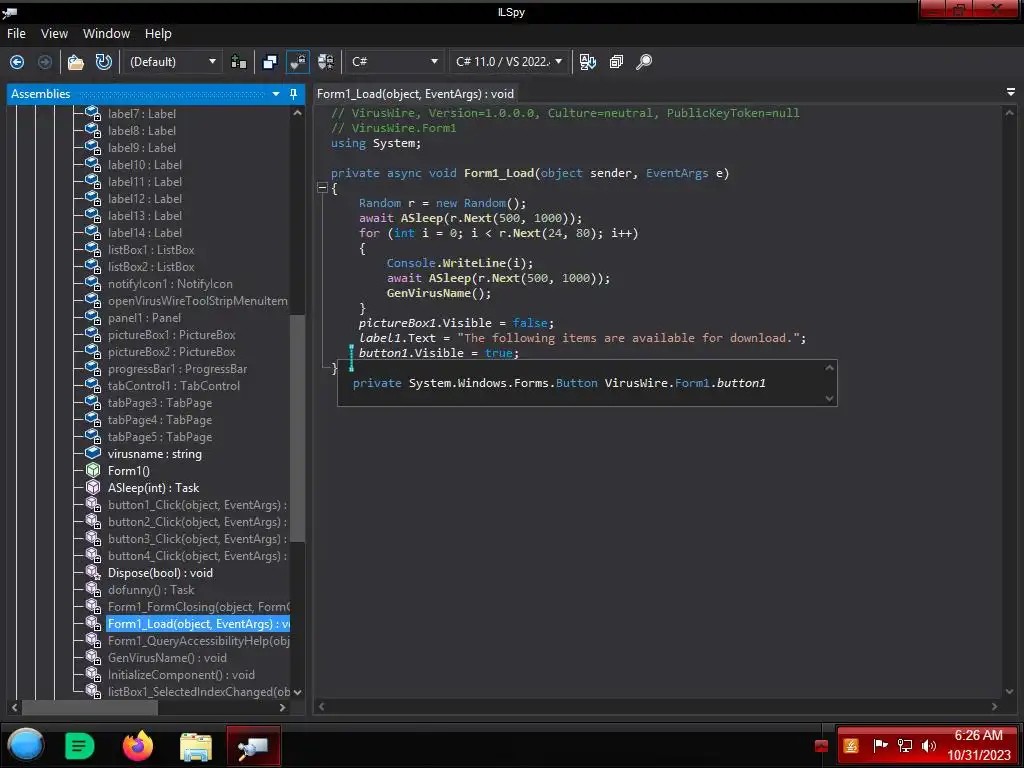The width and height of the screenshot is (1024, 768).
Task: Open the green notes app on taskbar
Action: (x=80, y=746)
